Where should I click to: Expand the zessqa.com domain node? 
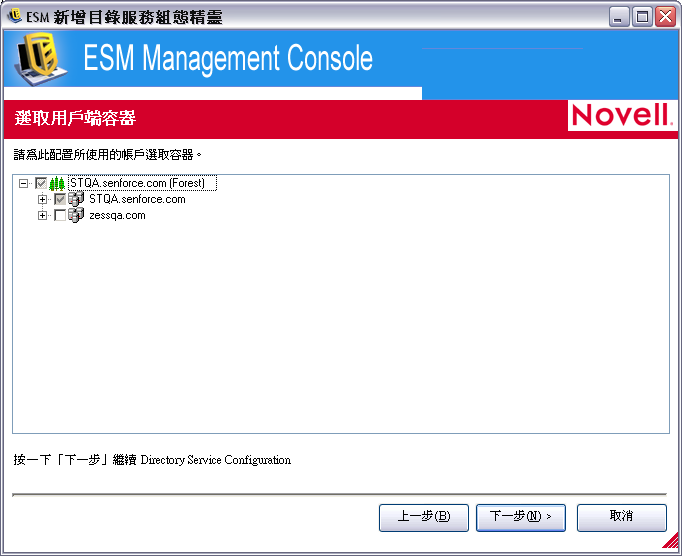[x=42, y=215]
